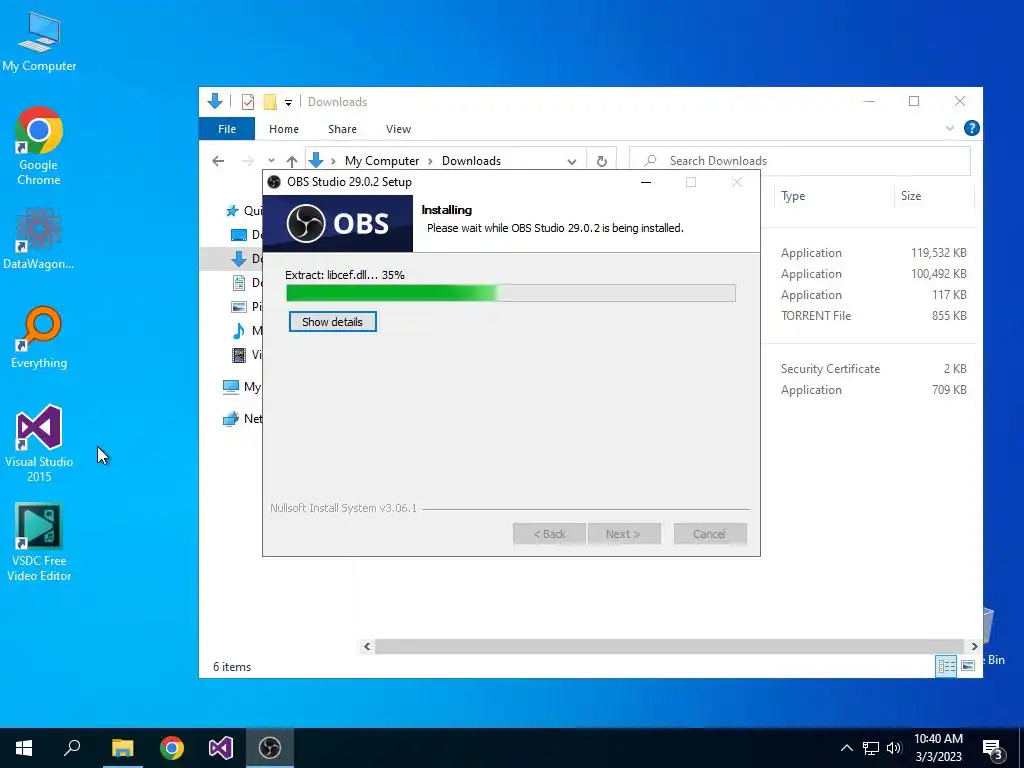The height and width of the screenshot is (768, 1024).
Task: Expand the explorer ribbon chevron
Action: pyautogui.click(x=950, y=129)
